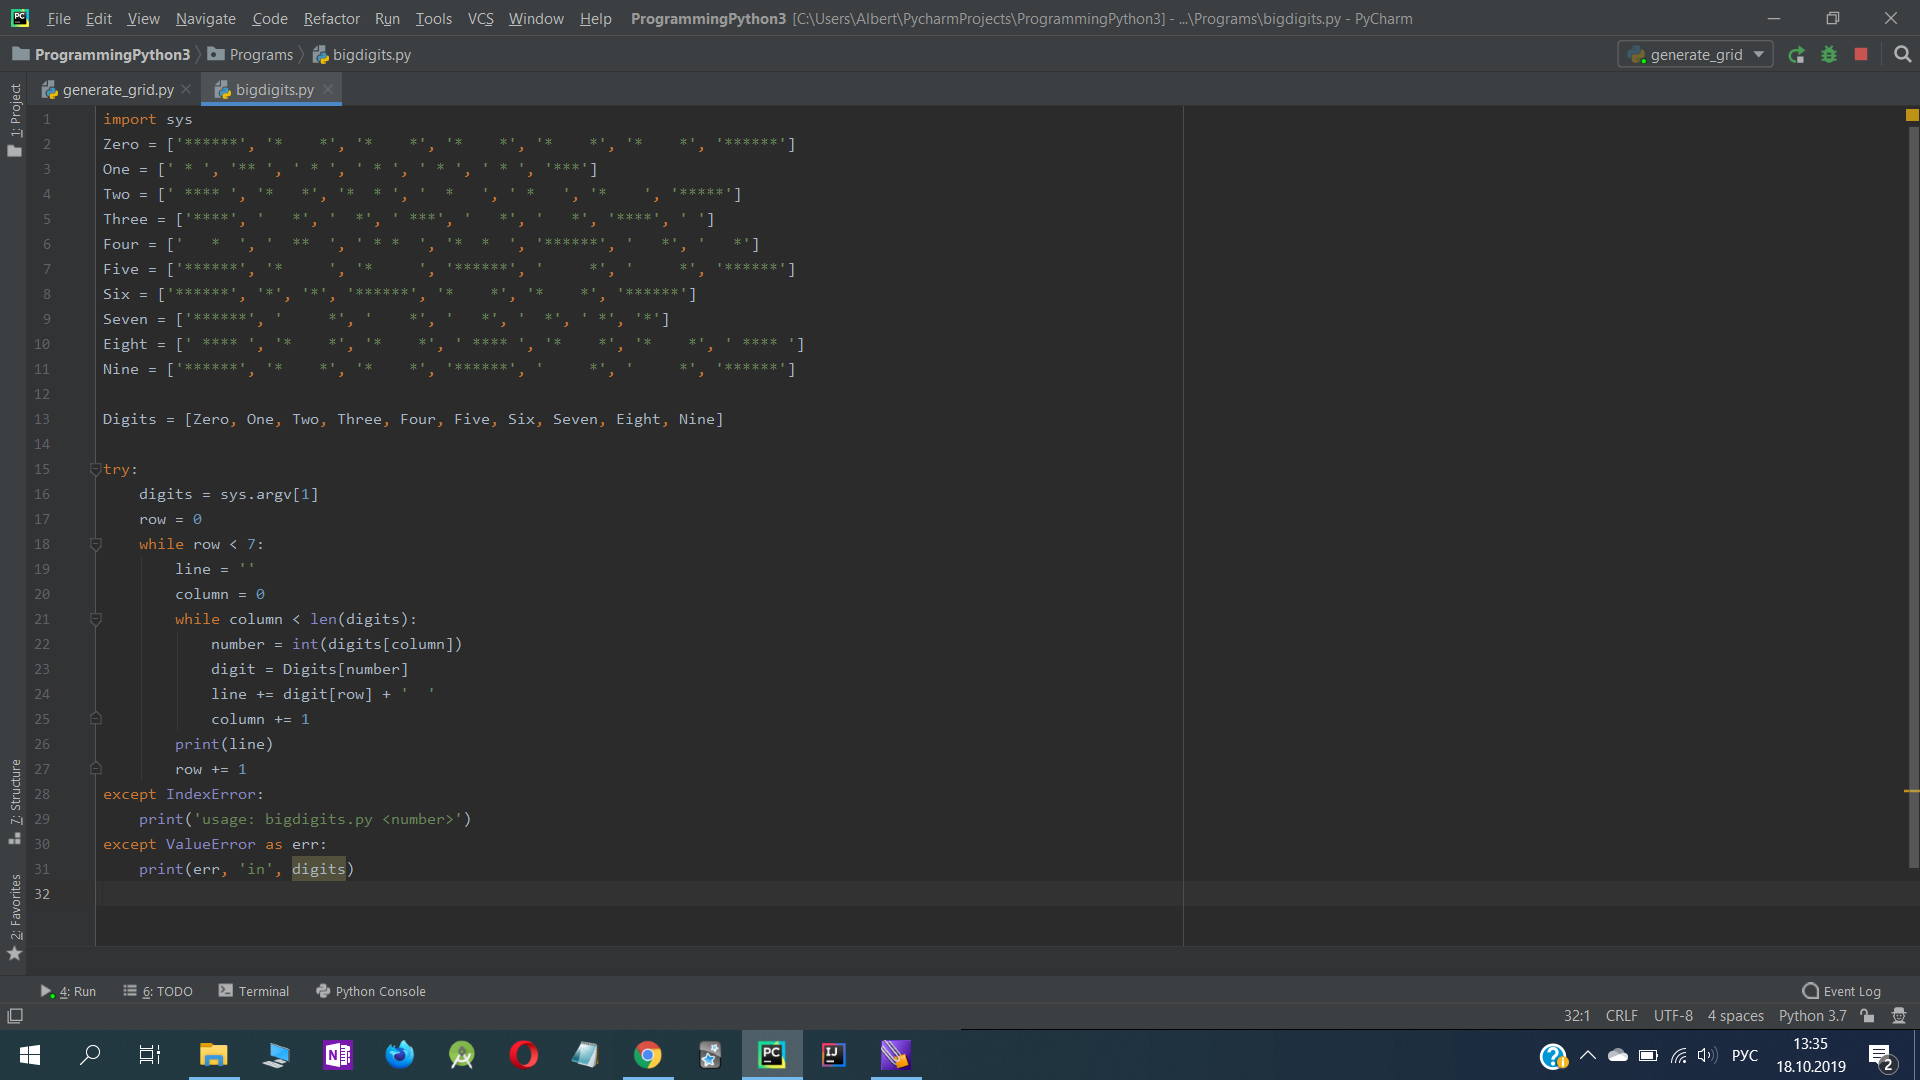Open IntelliJ IDEA from the taskbar
The width and height of the screenshot is (1920, 1080).
[833, 1055]
